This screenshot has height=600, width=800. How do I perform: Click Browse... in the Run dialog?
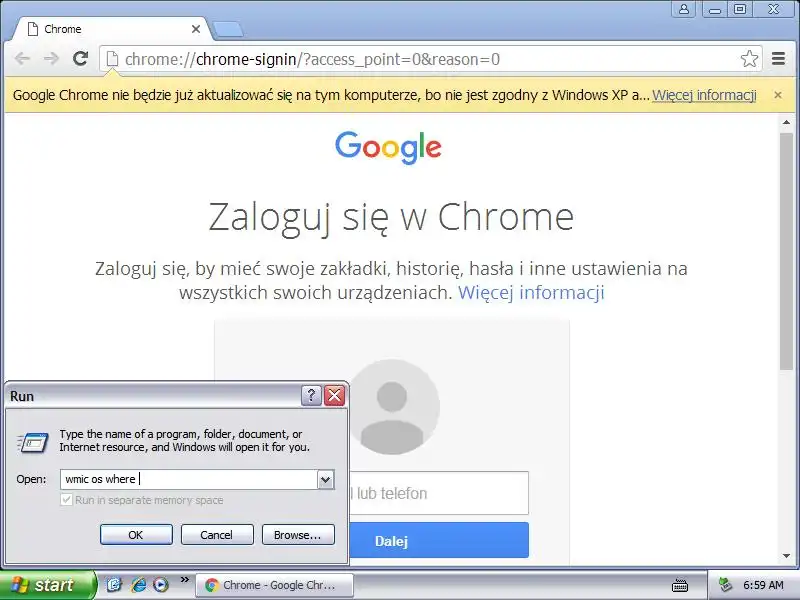(x=298, y=535)
